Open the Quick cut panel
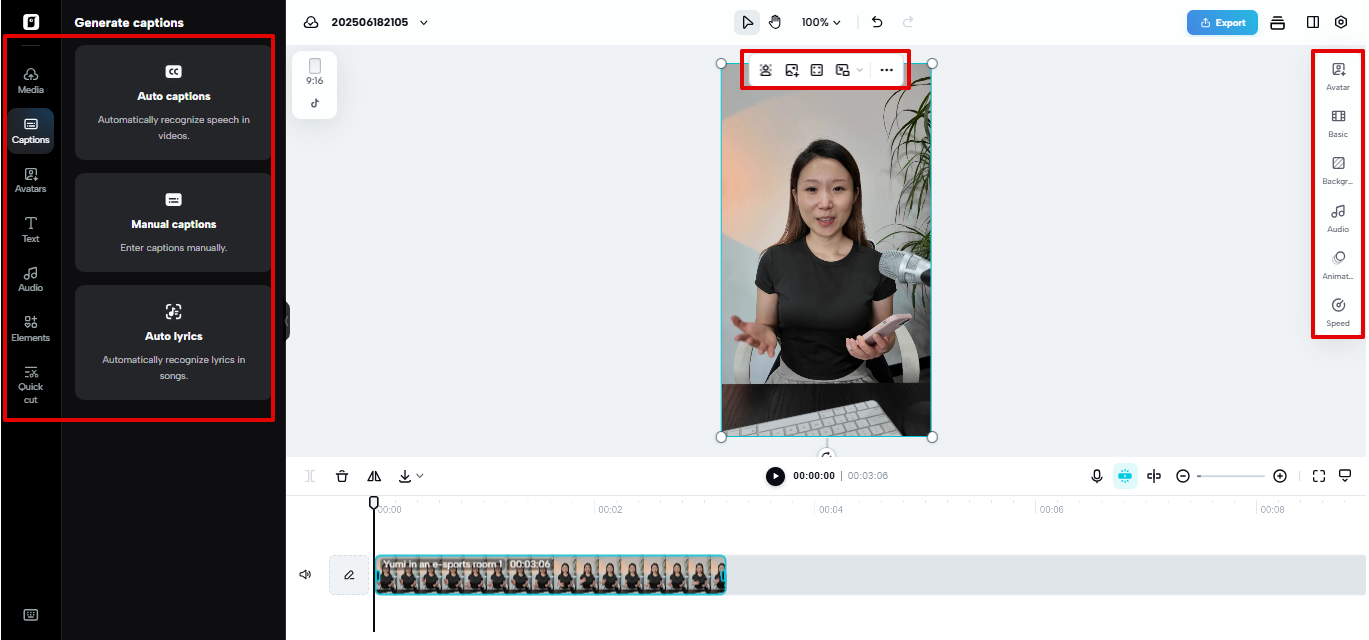 pos(30,385)
